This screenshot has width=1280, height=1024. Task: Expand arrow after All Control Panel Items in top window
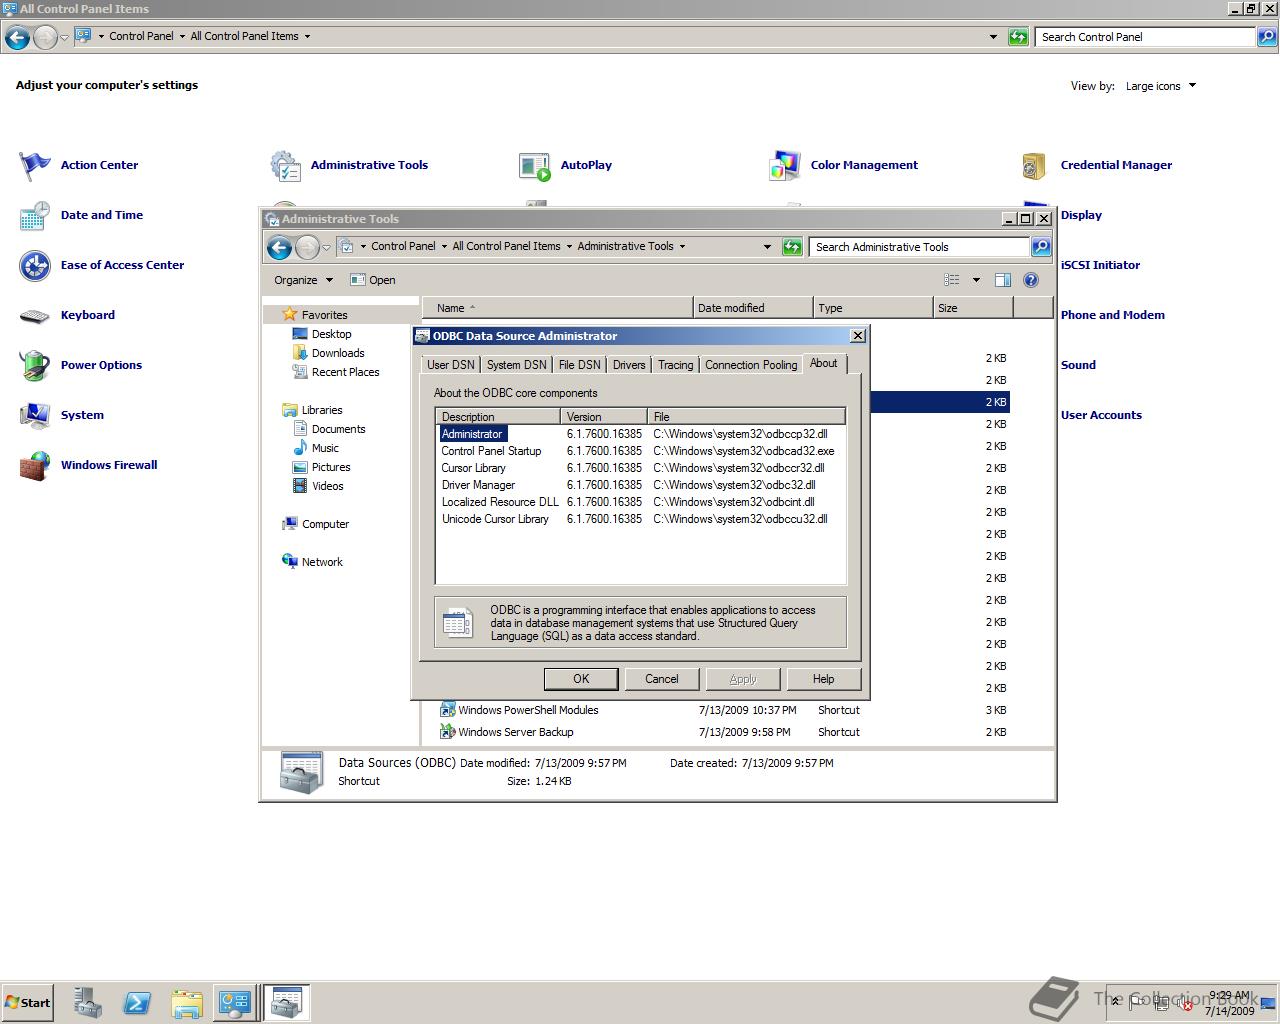coord(307,36)
